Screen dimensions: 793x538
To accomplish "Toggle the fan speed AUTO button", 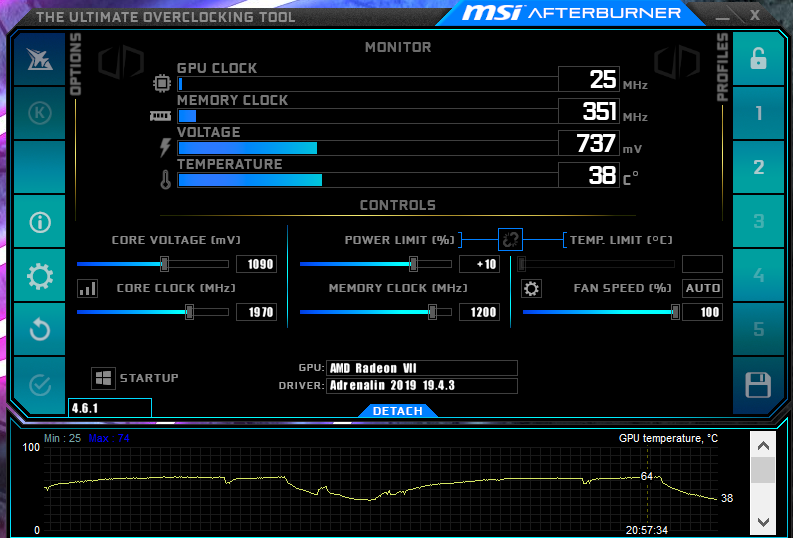I will [702, 288].
